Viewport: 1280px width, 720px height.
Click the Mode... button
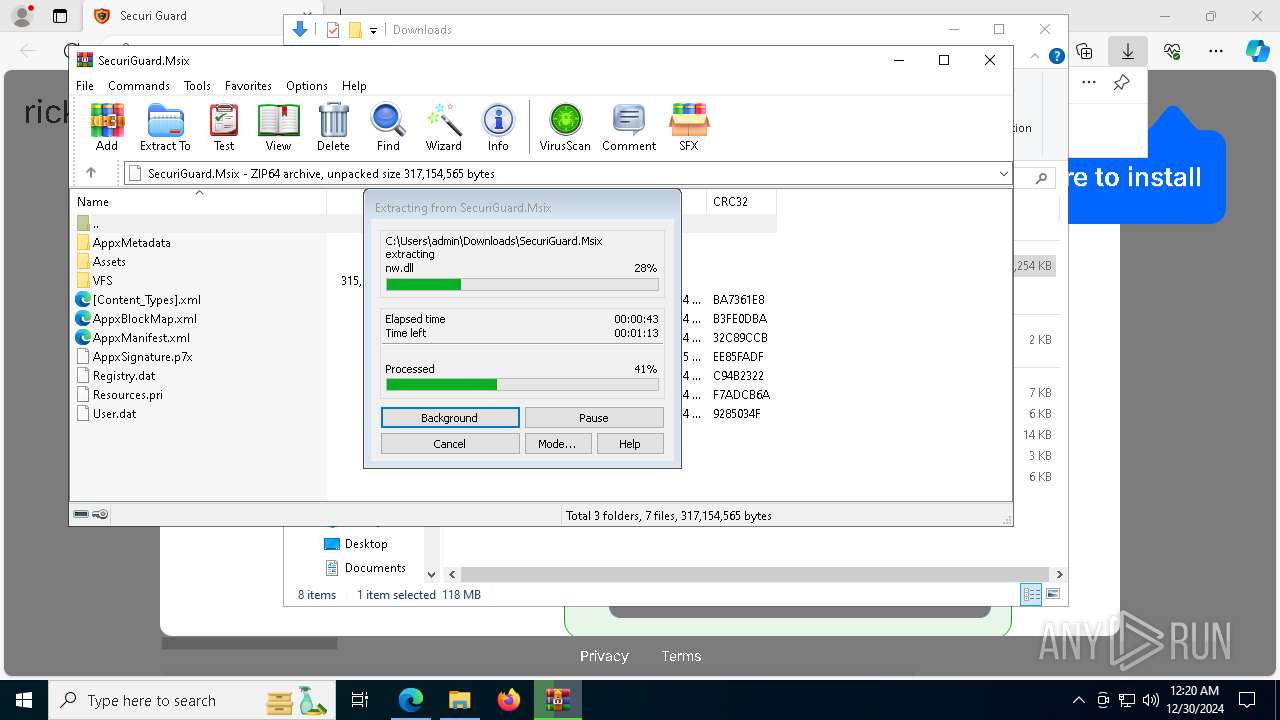click(558, 444)
